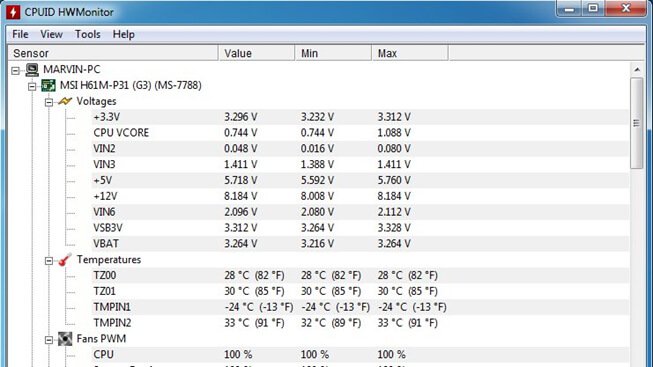The height and width of the screenshot is (367, 653).
Task: Click TMPIN2 min value 32 °C
Action: pos(331,323)
